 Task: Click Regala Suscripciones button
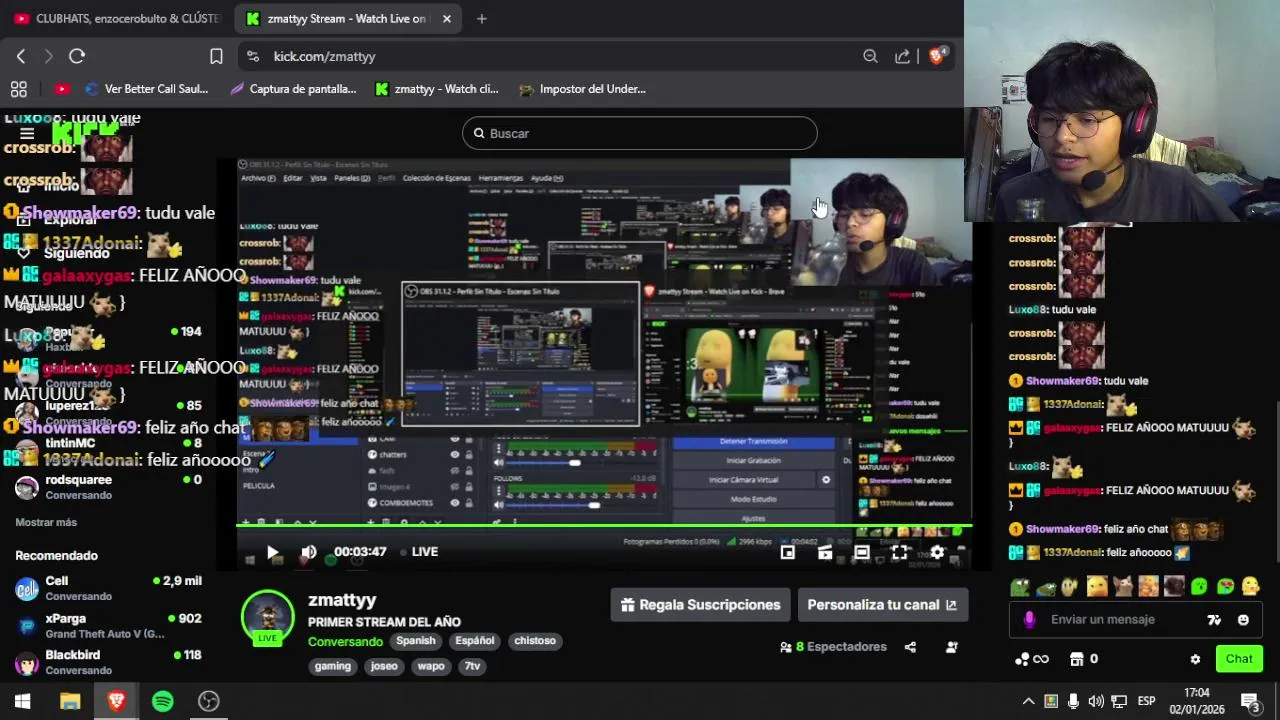click(x=700, y=605)
